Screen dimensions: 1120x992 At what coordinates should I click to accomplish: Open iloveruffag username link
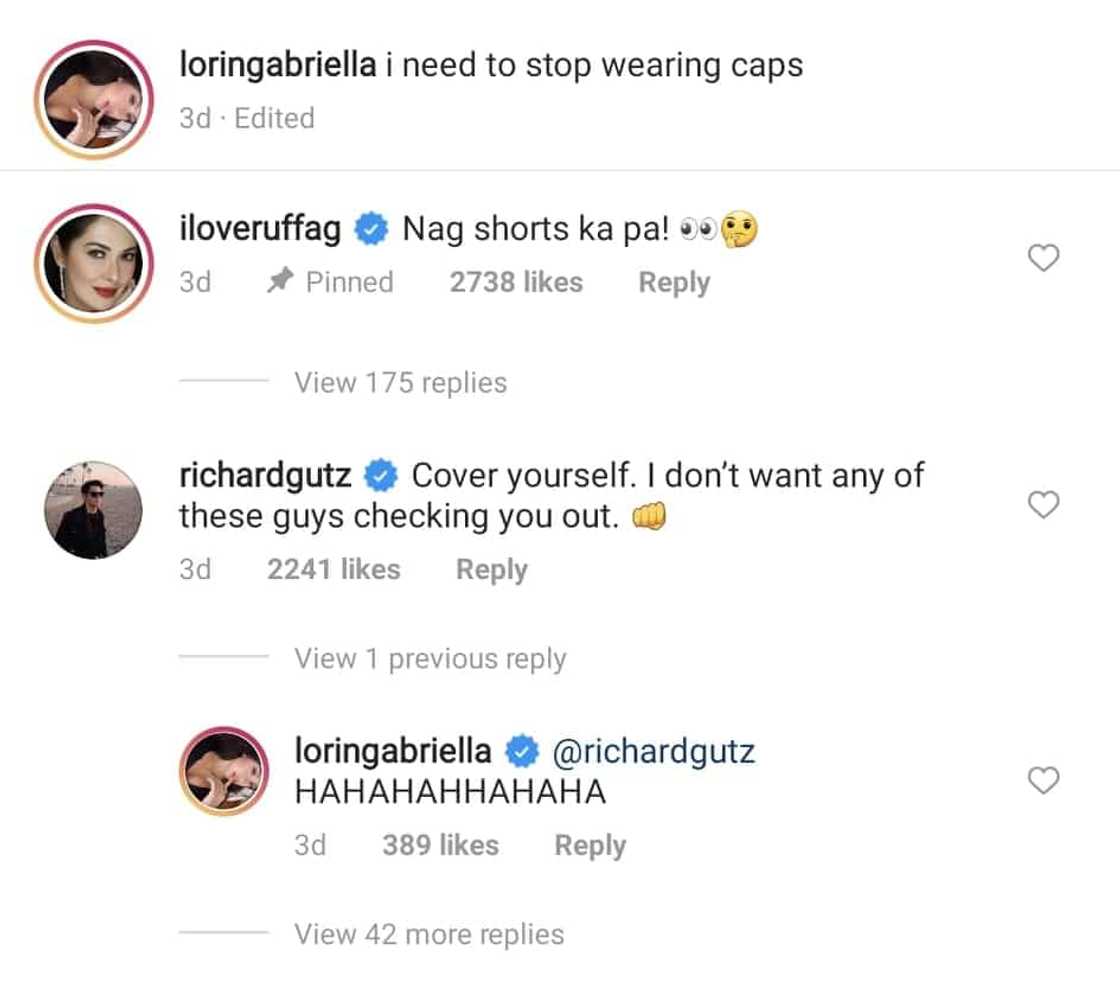(260, 230)
